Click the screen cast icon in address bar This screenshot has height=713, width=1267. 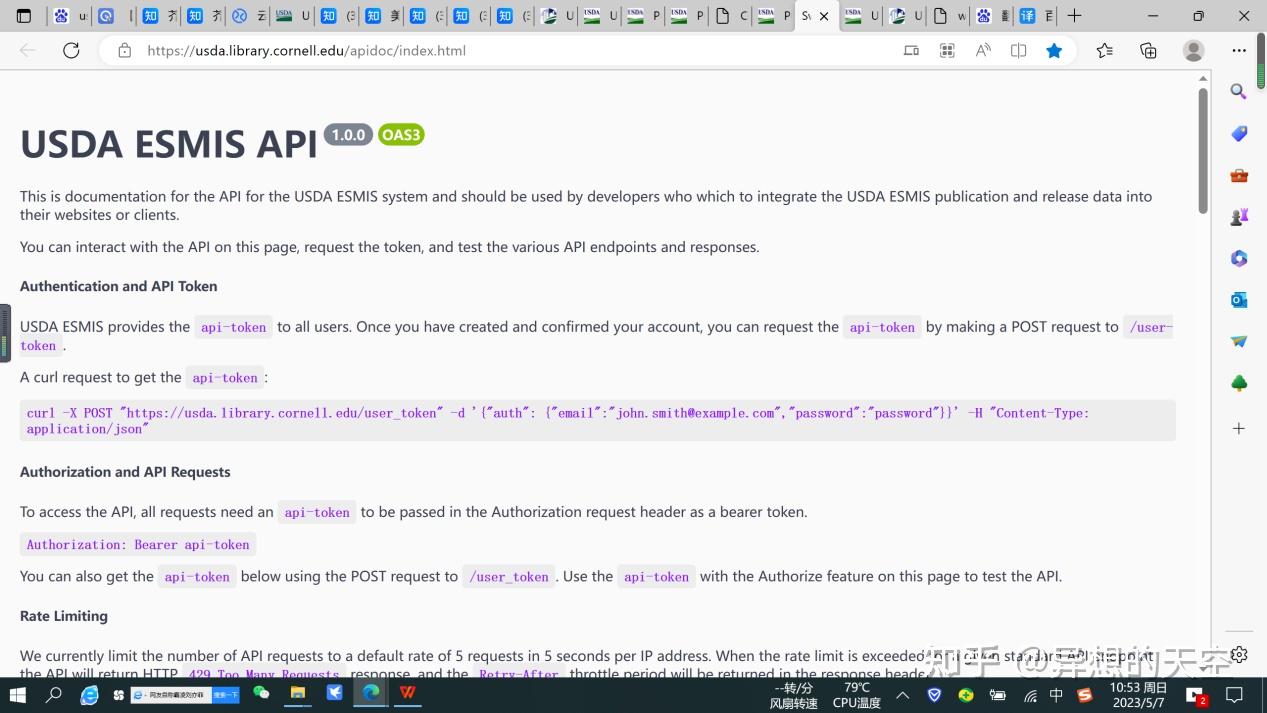coord(911,50)
